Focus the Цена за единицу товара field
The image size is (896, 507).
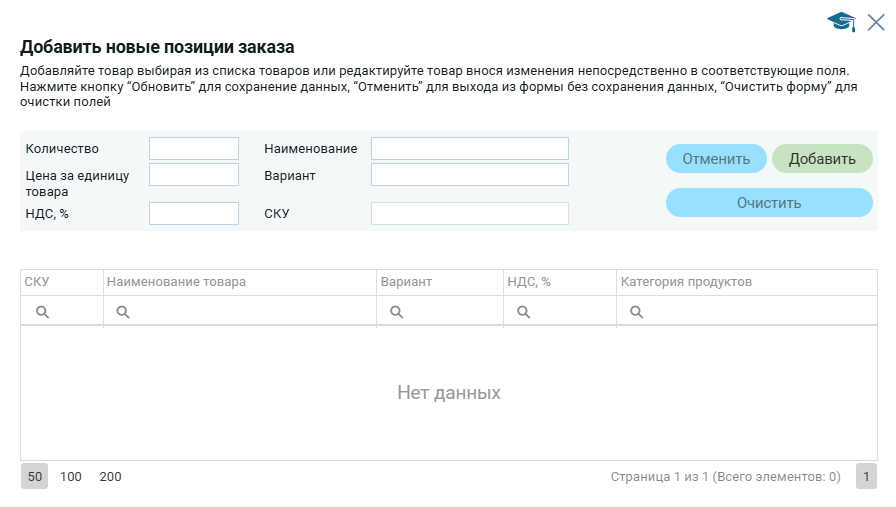pos(194,175)
